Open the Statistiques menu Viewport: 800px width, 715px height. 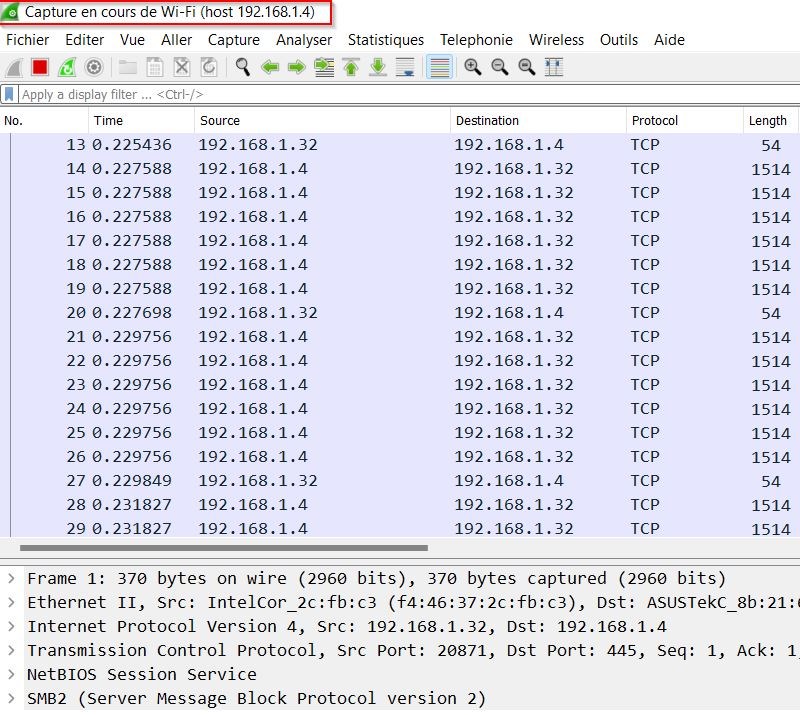point(385,40)
